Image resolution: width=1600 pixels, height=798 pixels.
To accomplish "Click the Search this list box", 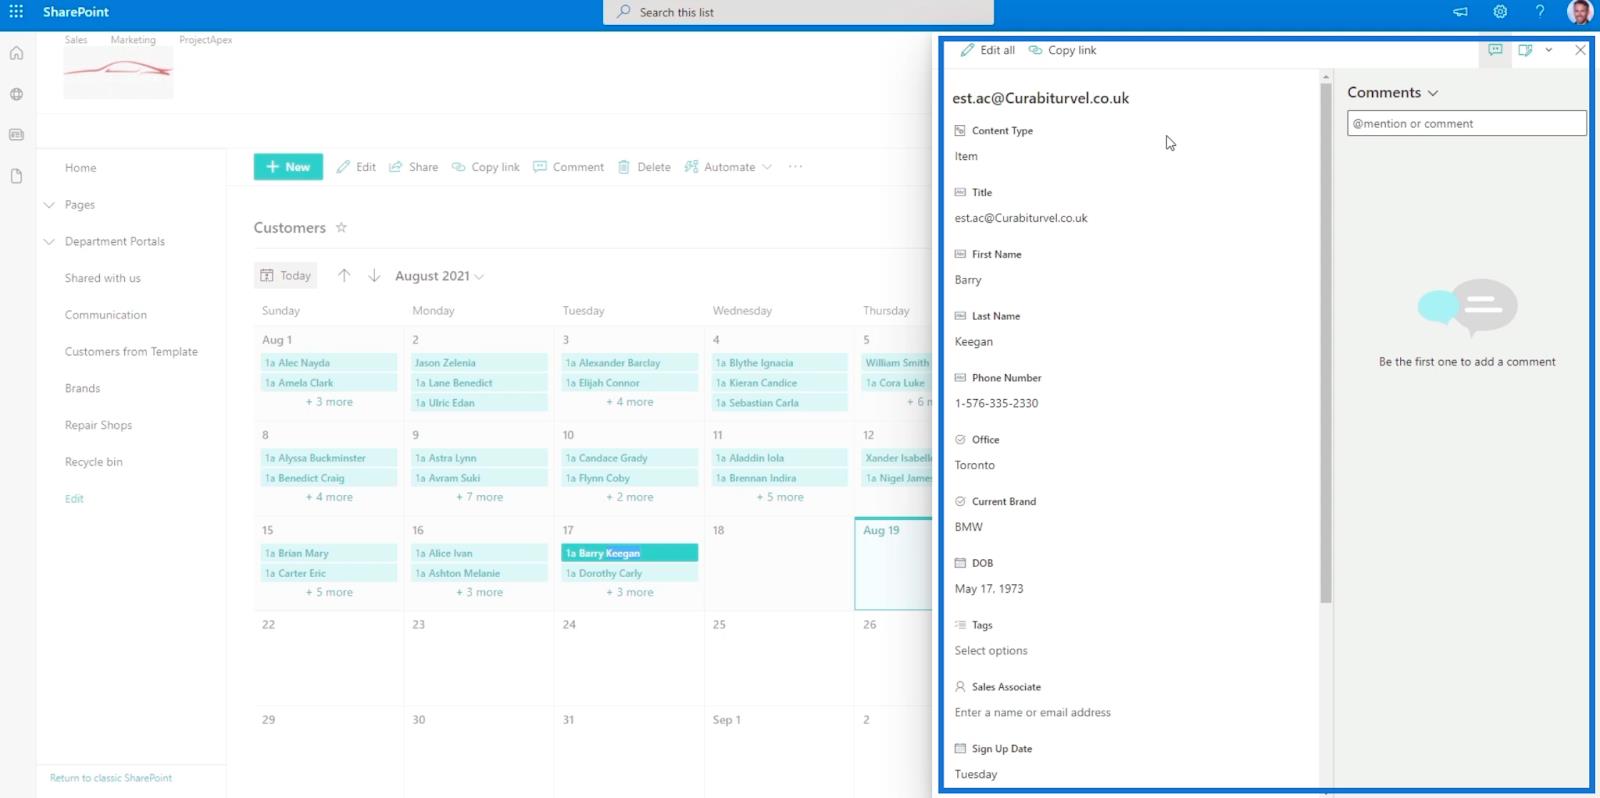I will point(798,12).
